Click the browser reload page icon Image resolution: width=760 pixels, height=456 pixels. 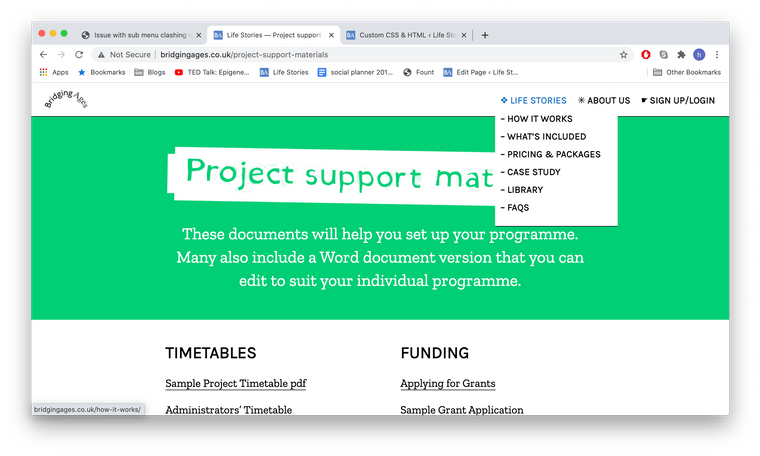click(79, 54)
